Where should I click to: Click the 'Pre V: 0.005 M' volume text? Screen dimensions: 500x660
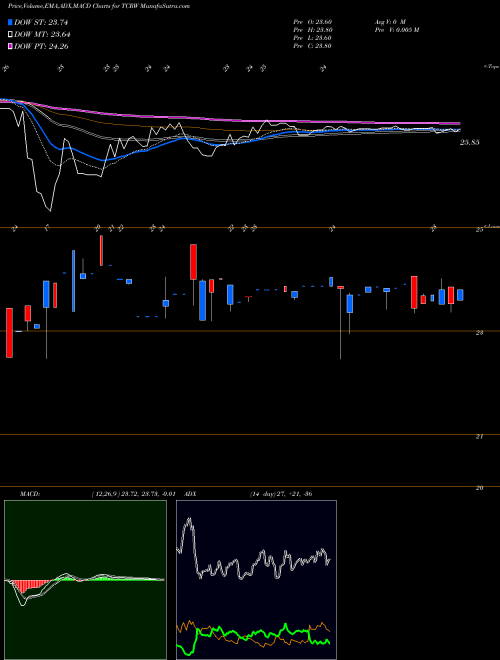coord(396,30)
